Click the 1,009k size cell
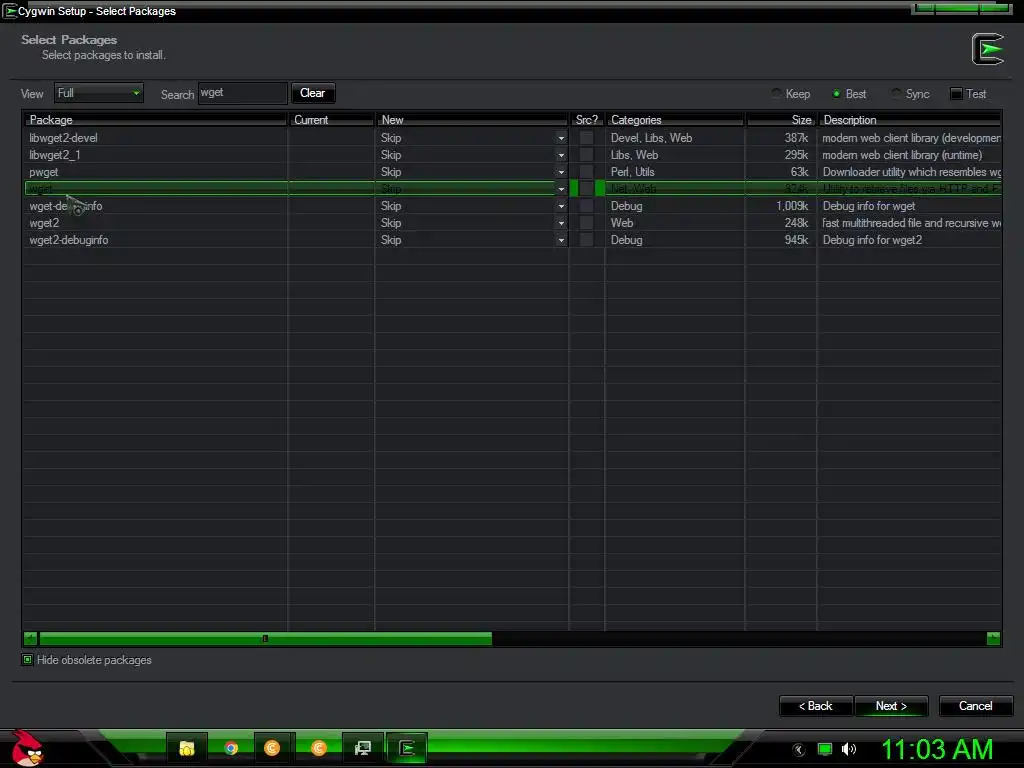 point(792,206)
